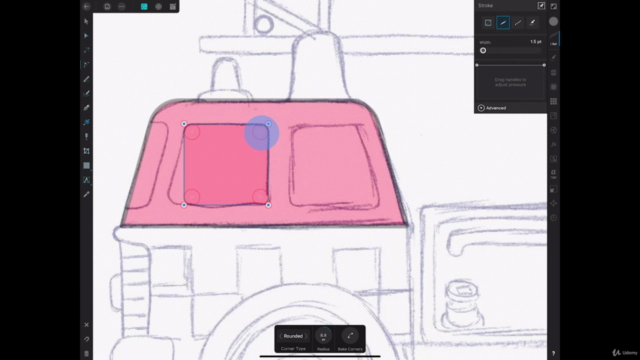Open the Symbols studio
640x360 pixels.
[x=553, y=87]
